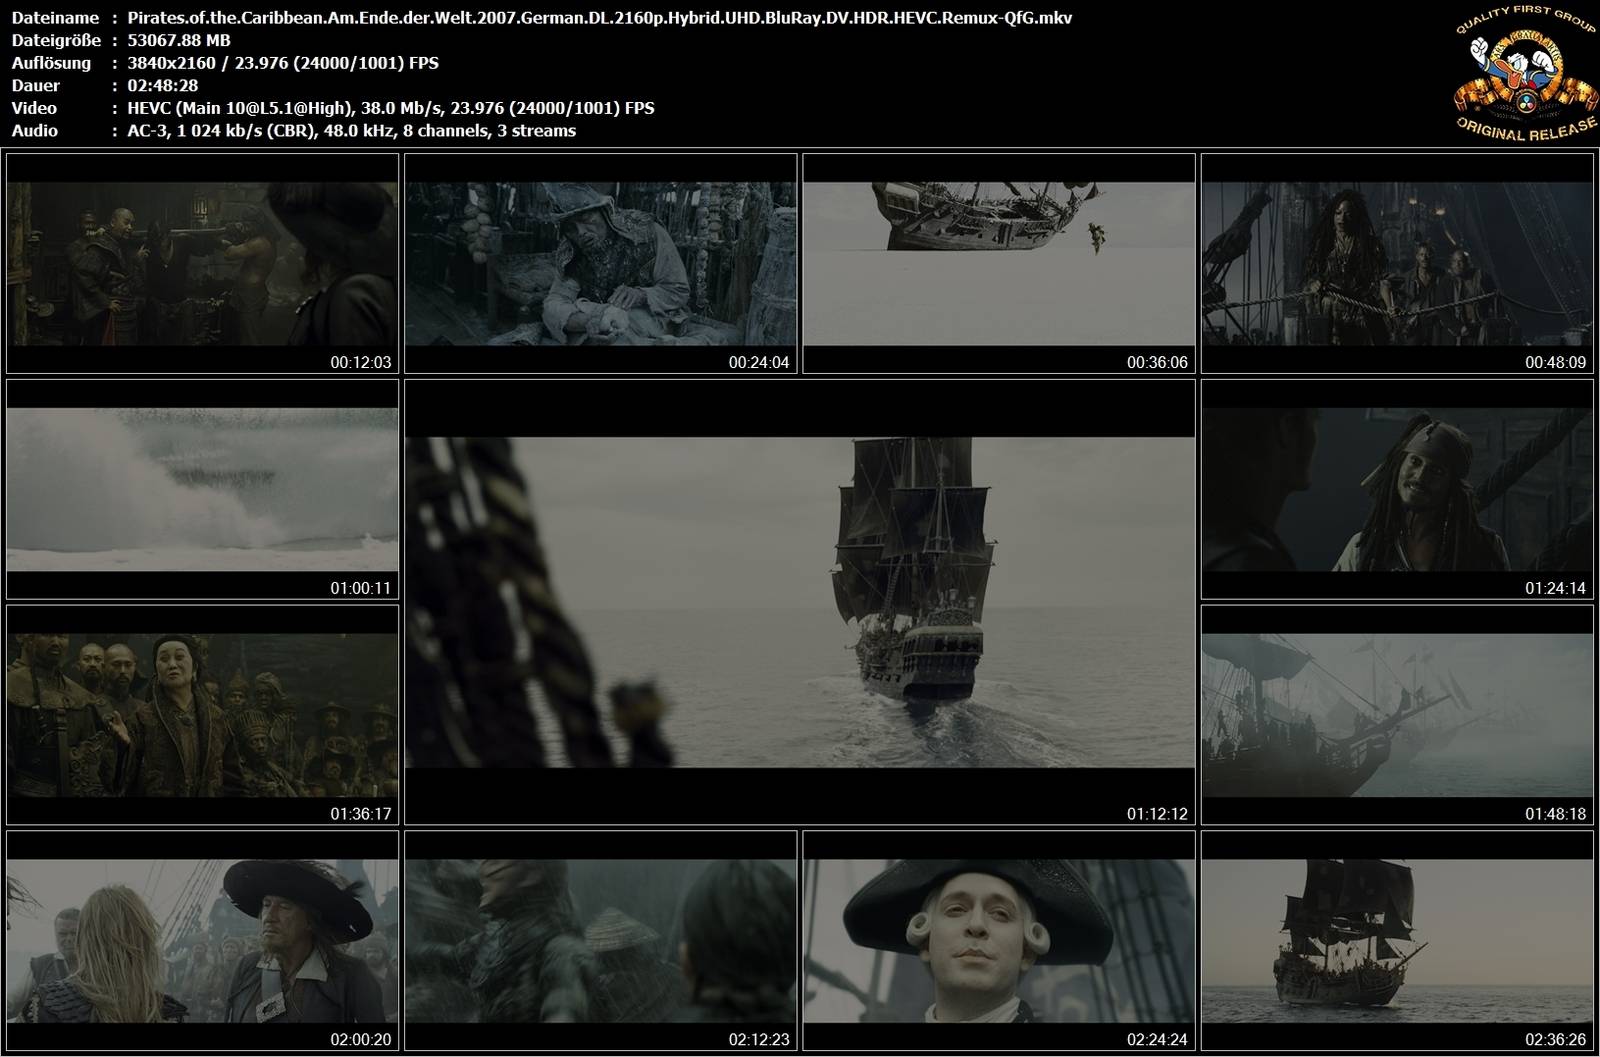Open the ship thumbnail at 02:36:26
This screenshot has height=1057, width=1600.
(x=1397, y=941)
